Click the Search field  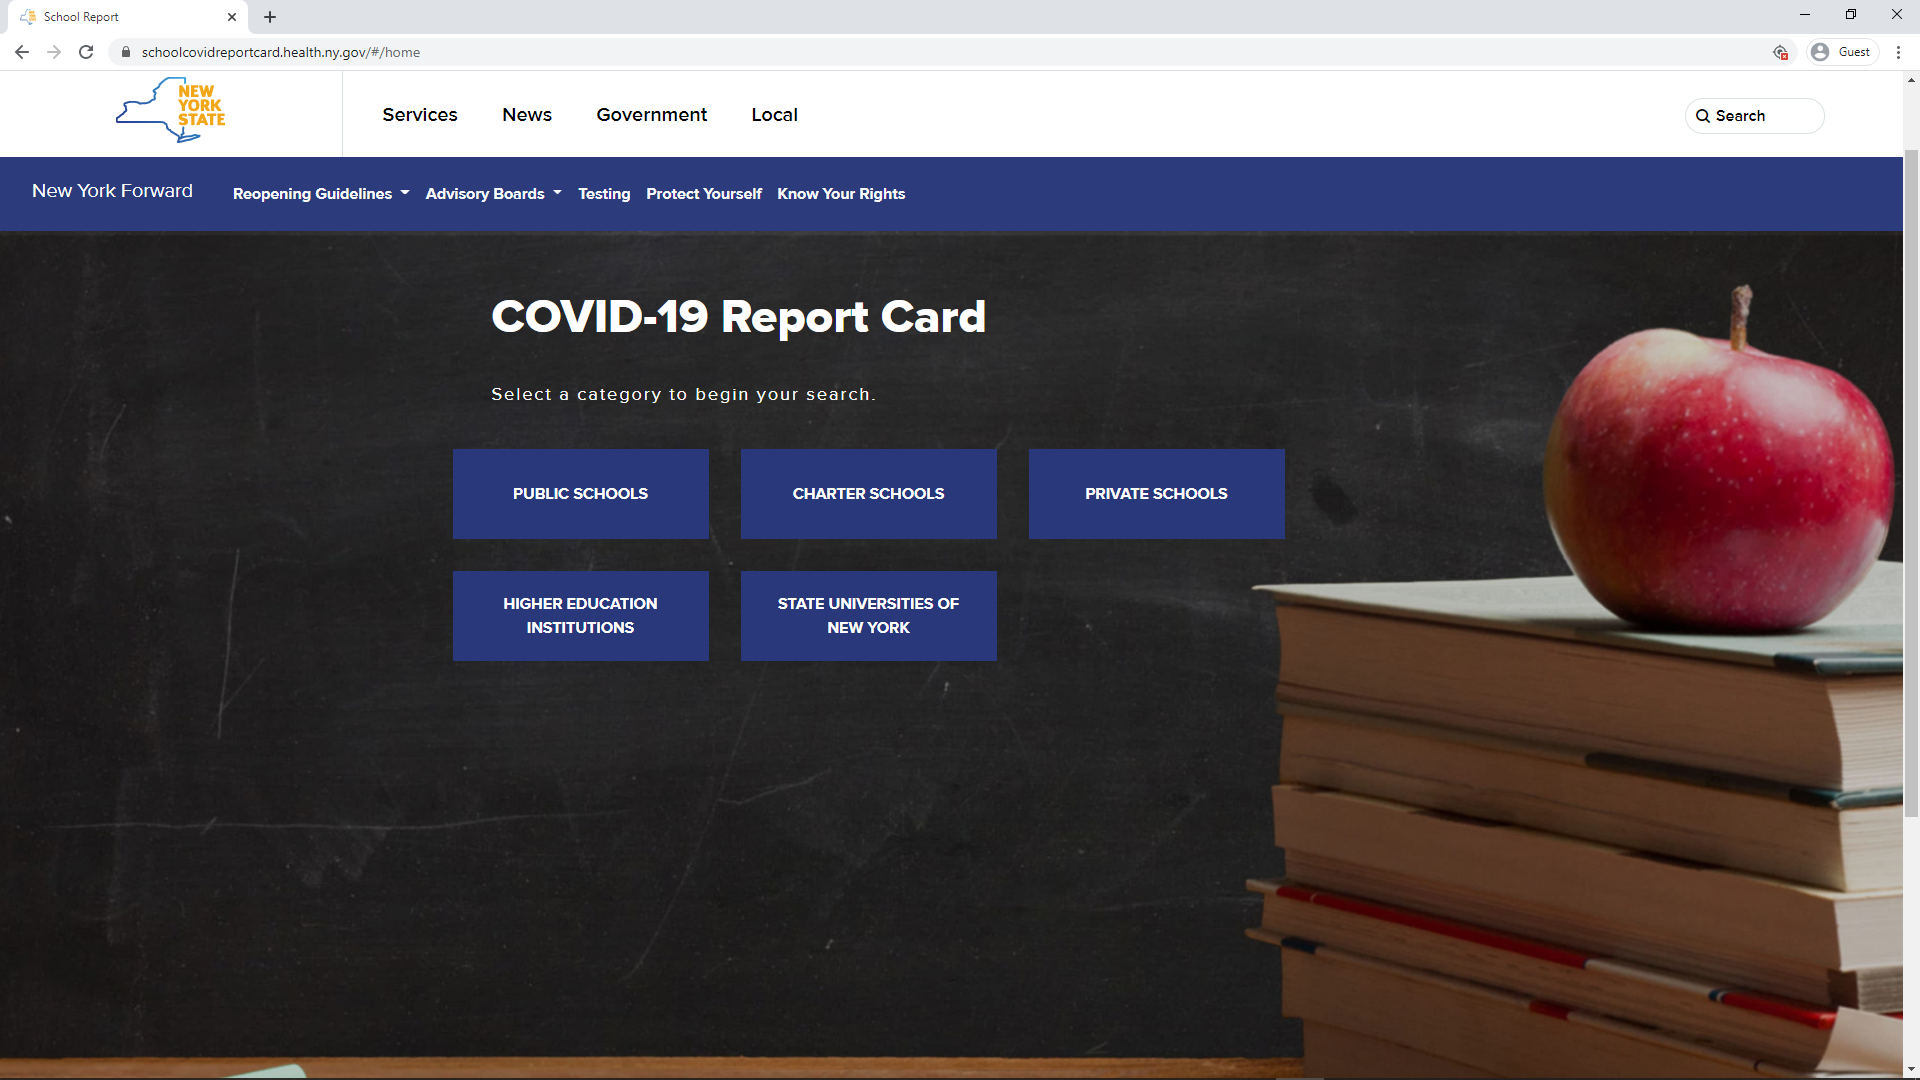[x=1754, y=116]
